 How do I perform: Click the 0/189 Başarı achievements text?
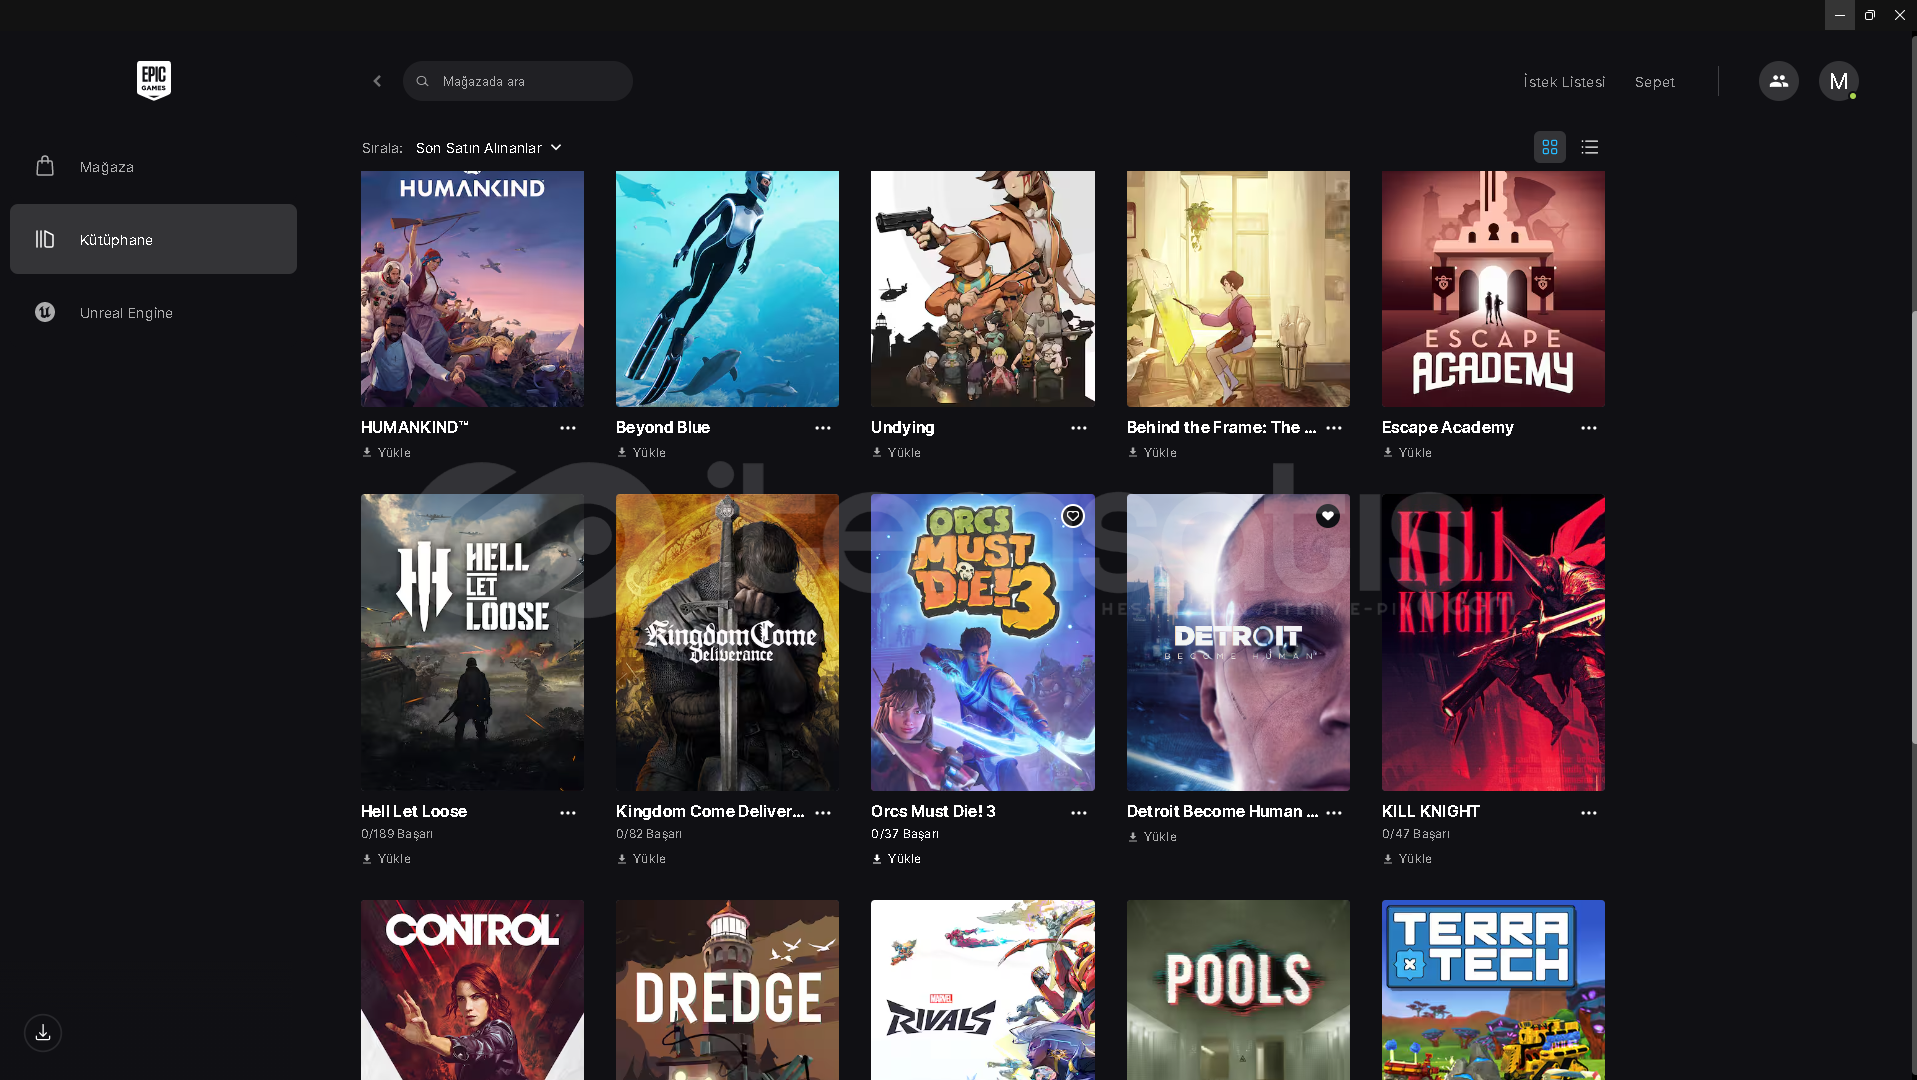point(397,834)
